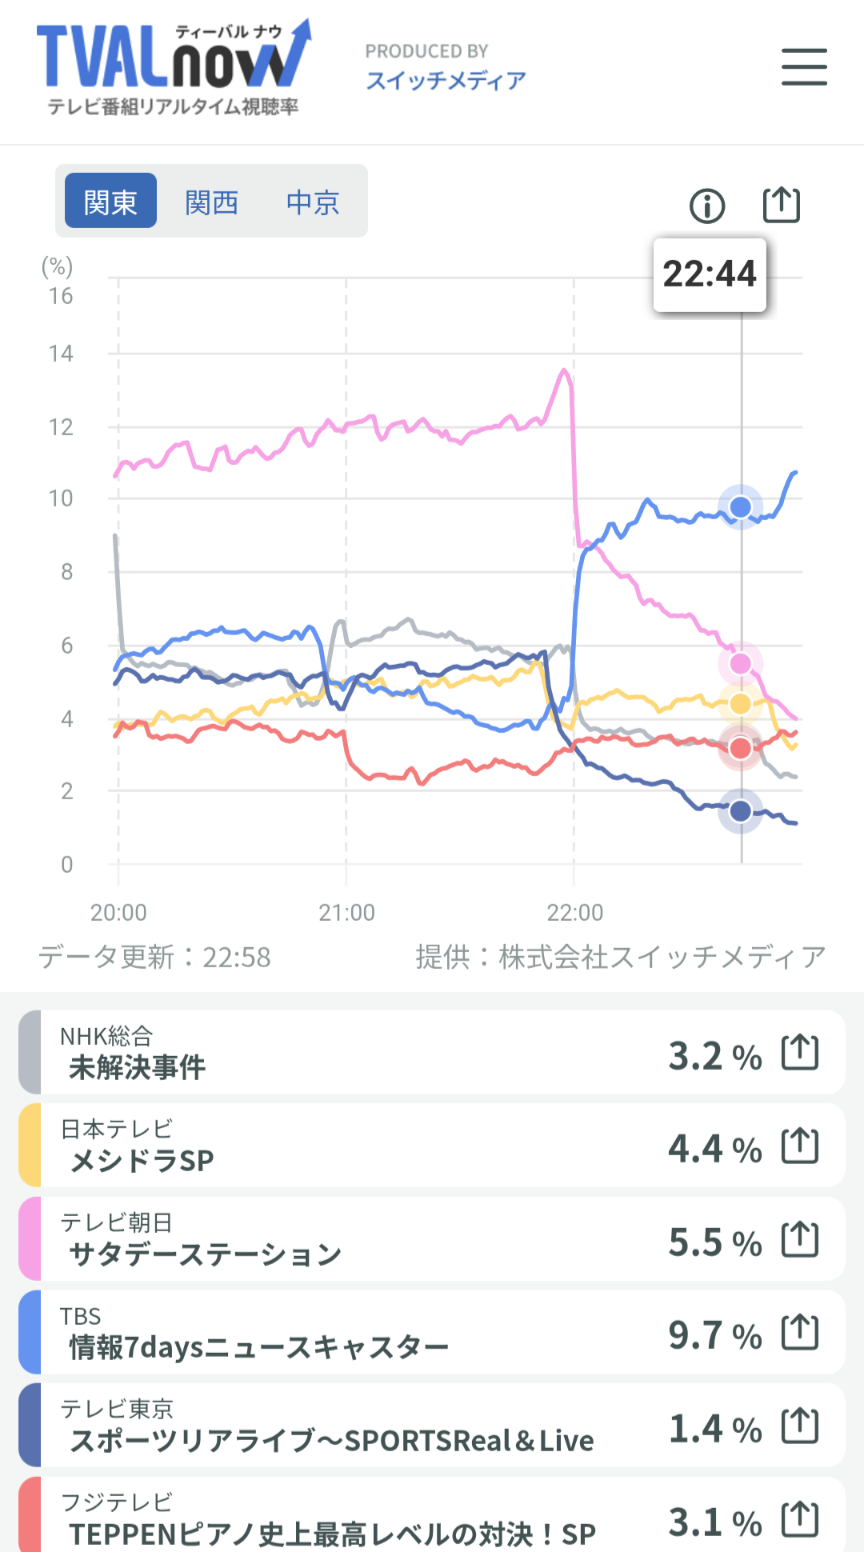Share NHK総合 未解決事件 rating
The width and height of the screenshot is (864, 1552).
[x=800, y=1053]
